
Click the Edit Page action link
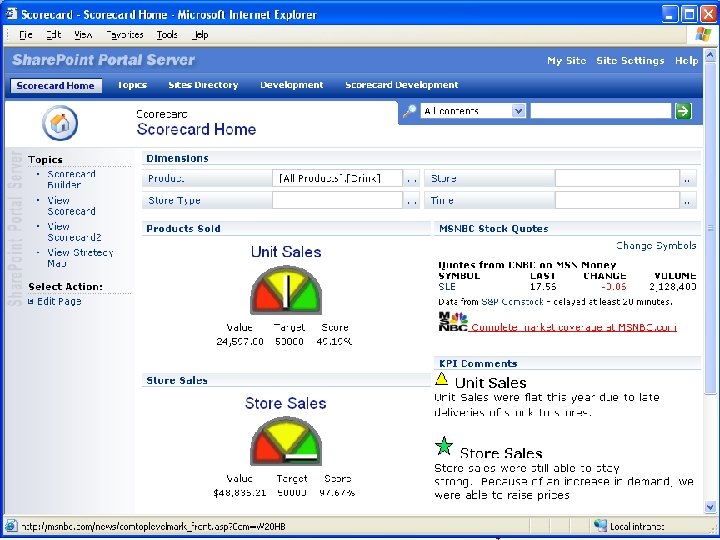point(59,301)
